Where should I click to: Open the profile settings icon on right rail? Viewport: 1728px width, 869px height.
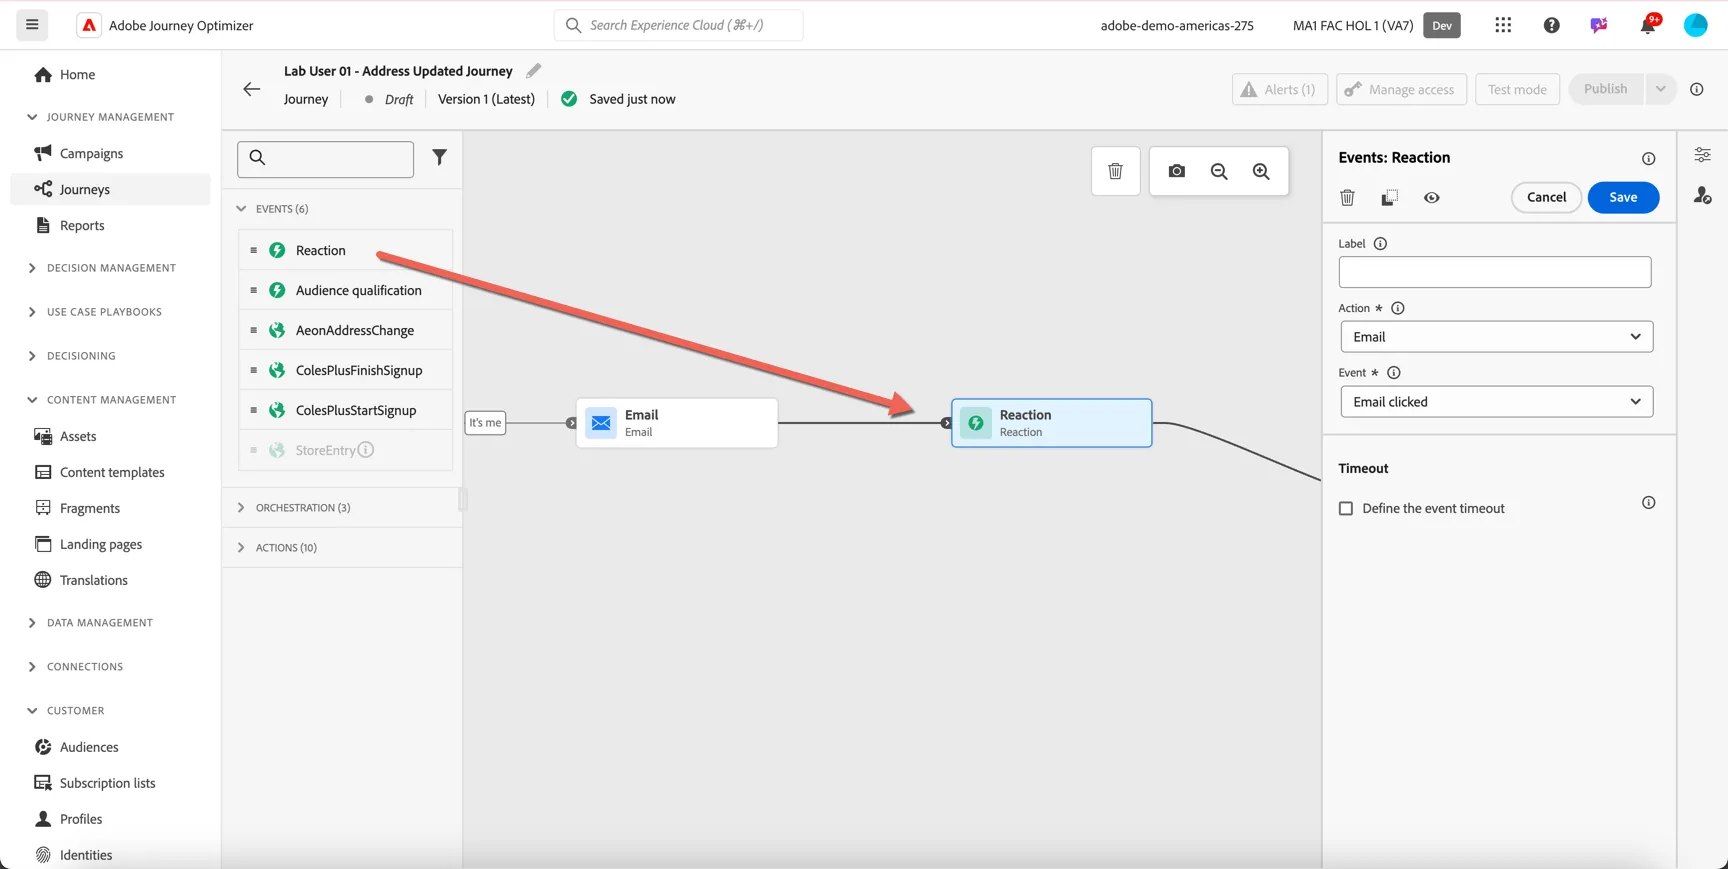tap(1702, 195)
